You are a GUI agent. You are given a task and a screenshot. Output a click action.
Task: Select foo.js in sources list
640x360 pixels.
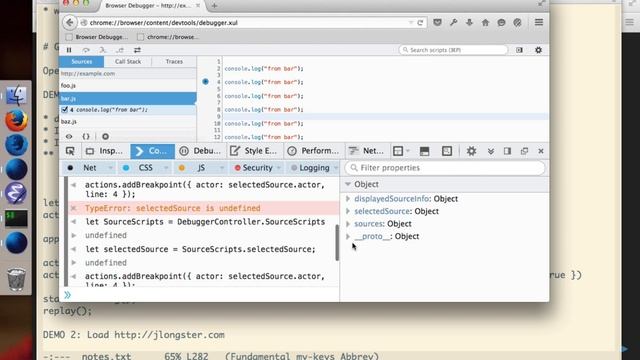pyautogui.click(x=128, y=86)
